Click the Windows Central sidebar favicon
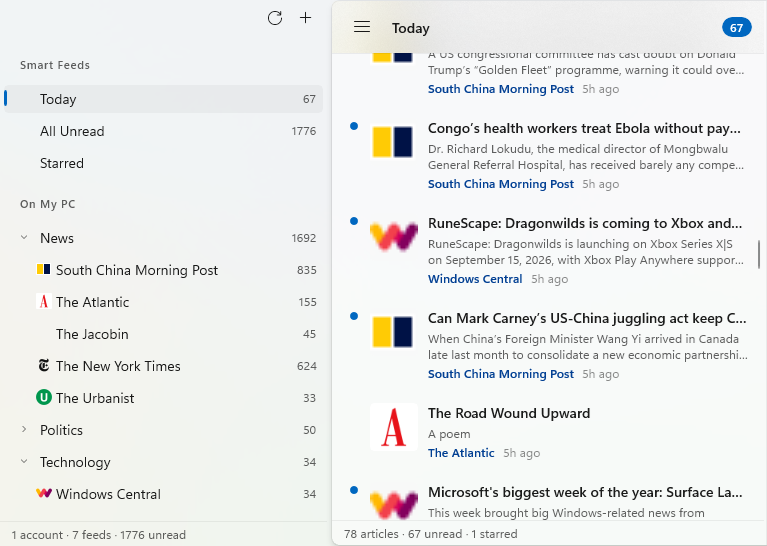This screenshot has width=767, height=546. (44, 493)
